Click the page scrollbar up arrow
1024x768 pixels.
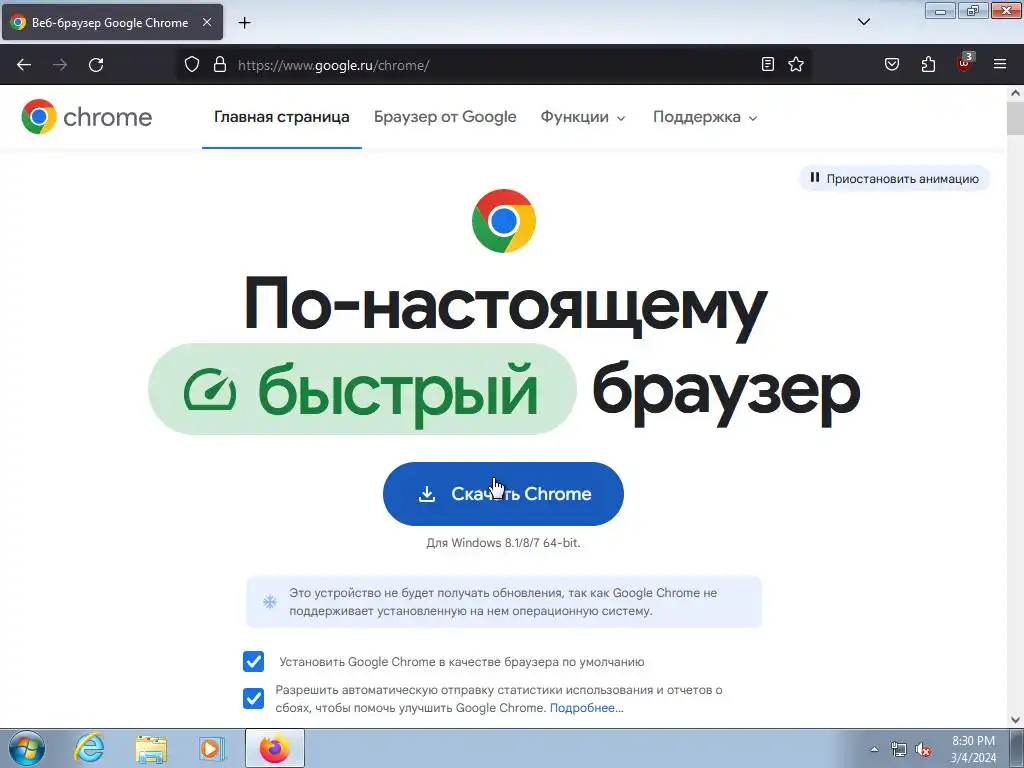(x=1016, y=93)
